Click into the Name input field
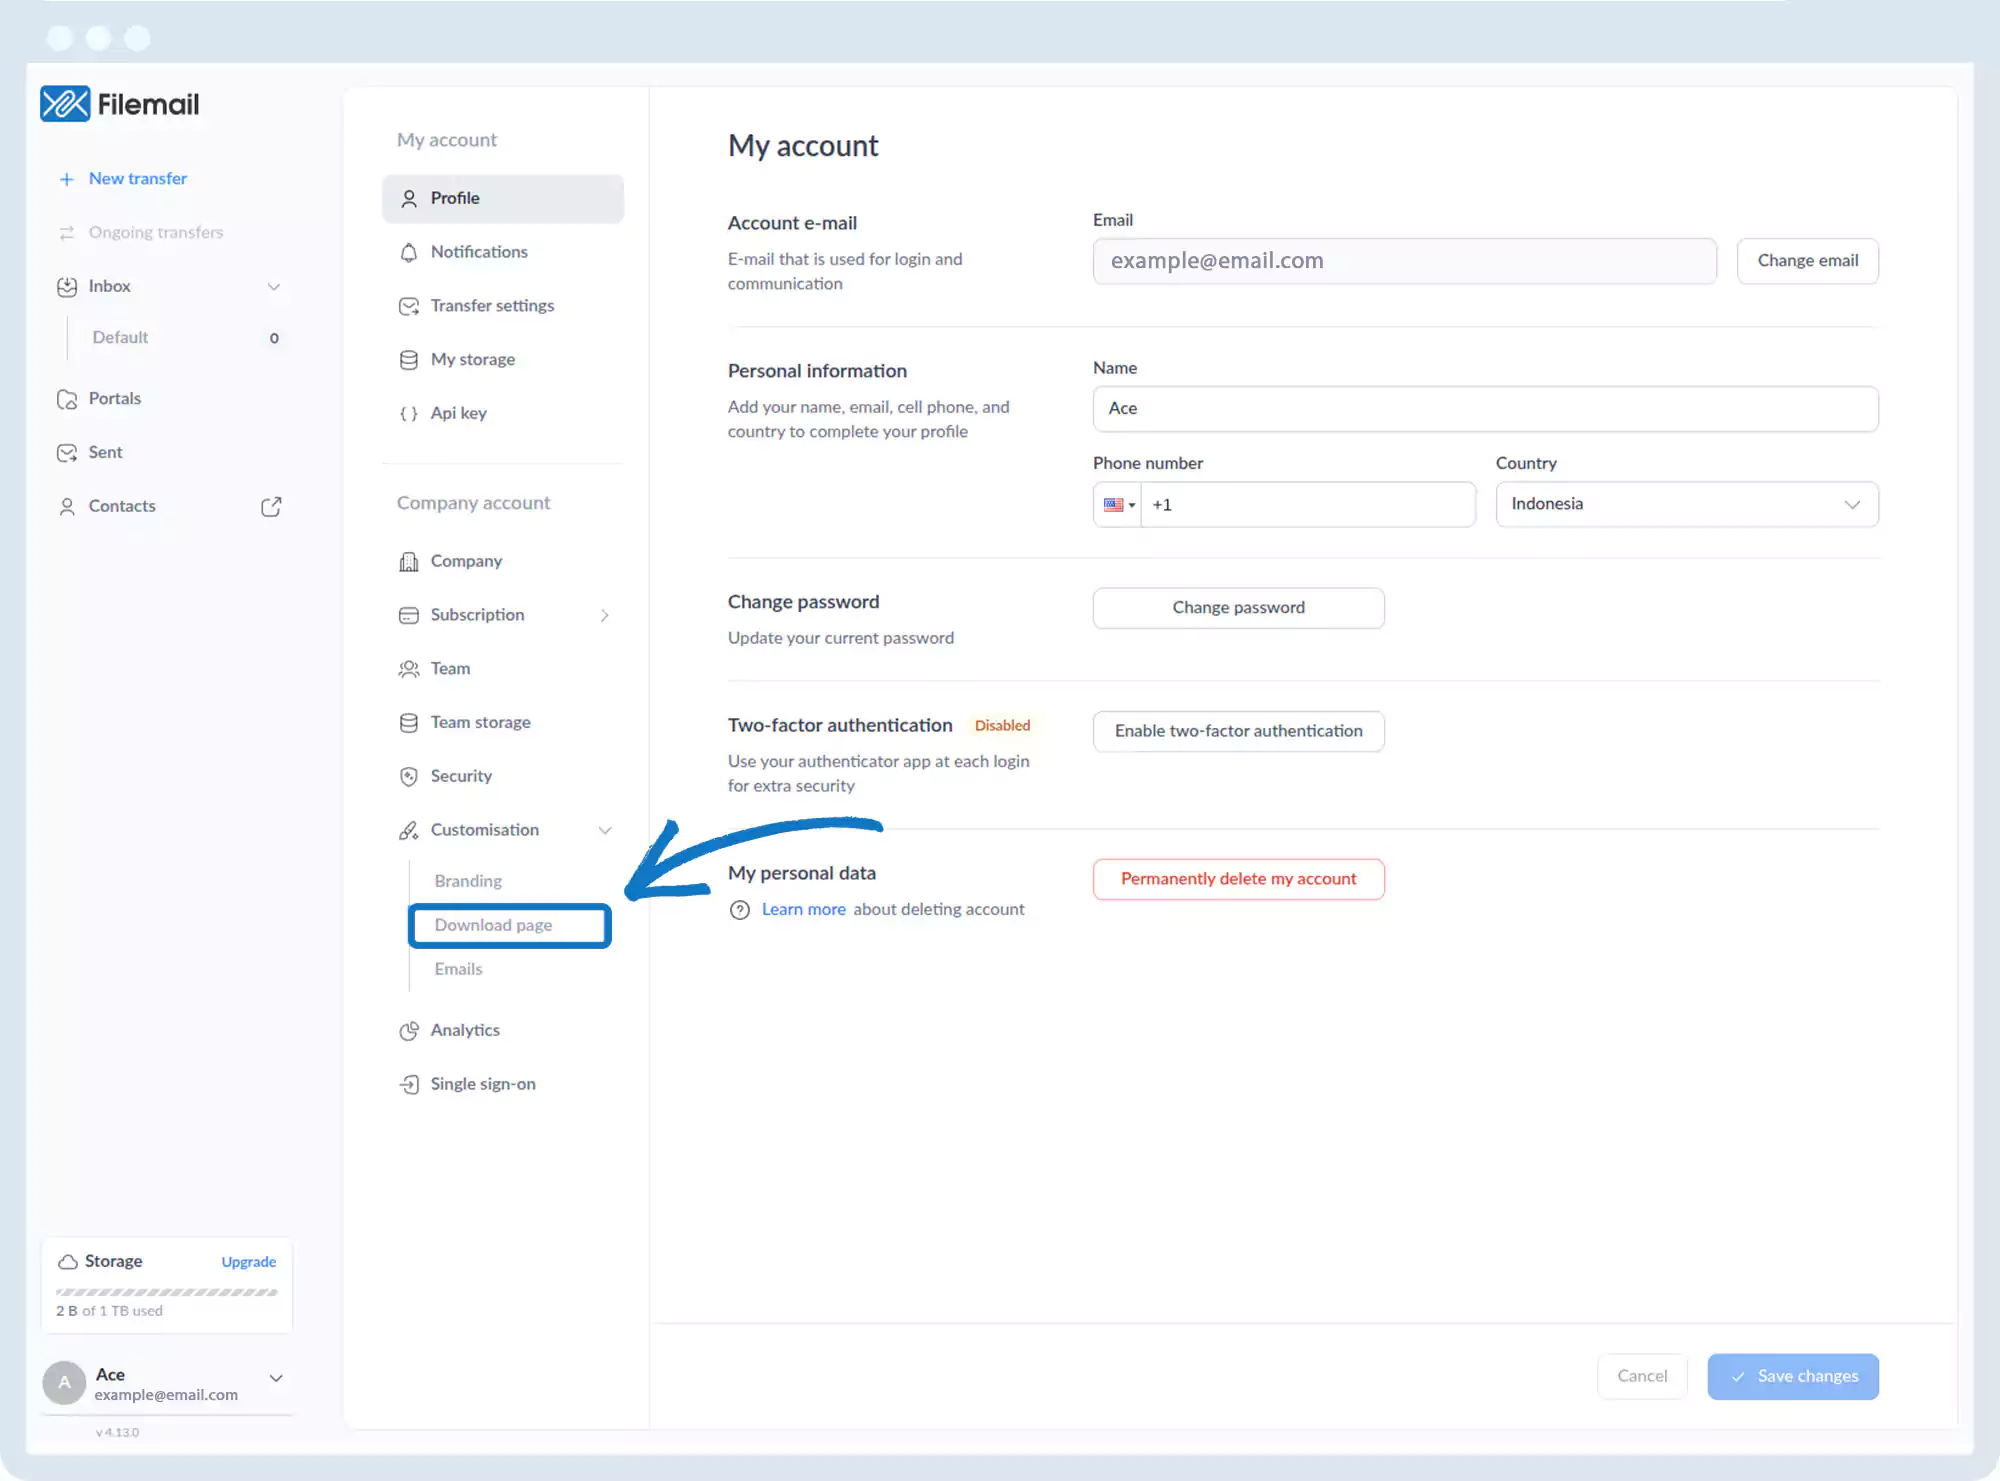 [1485, 409]
